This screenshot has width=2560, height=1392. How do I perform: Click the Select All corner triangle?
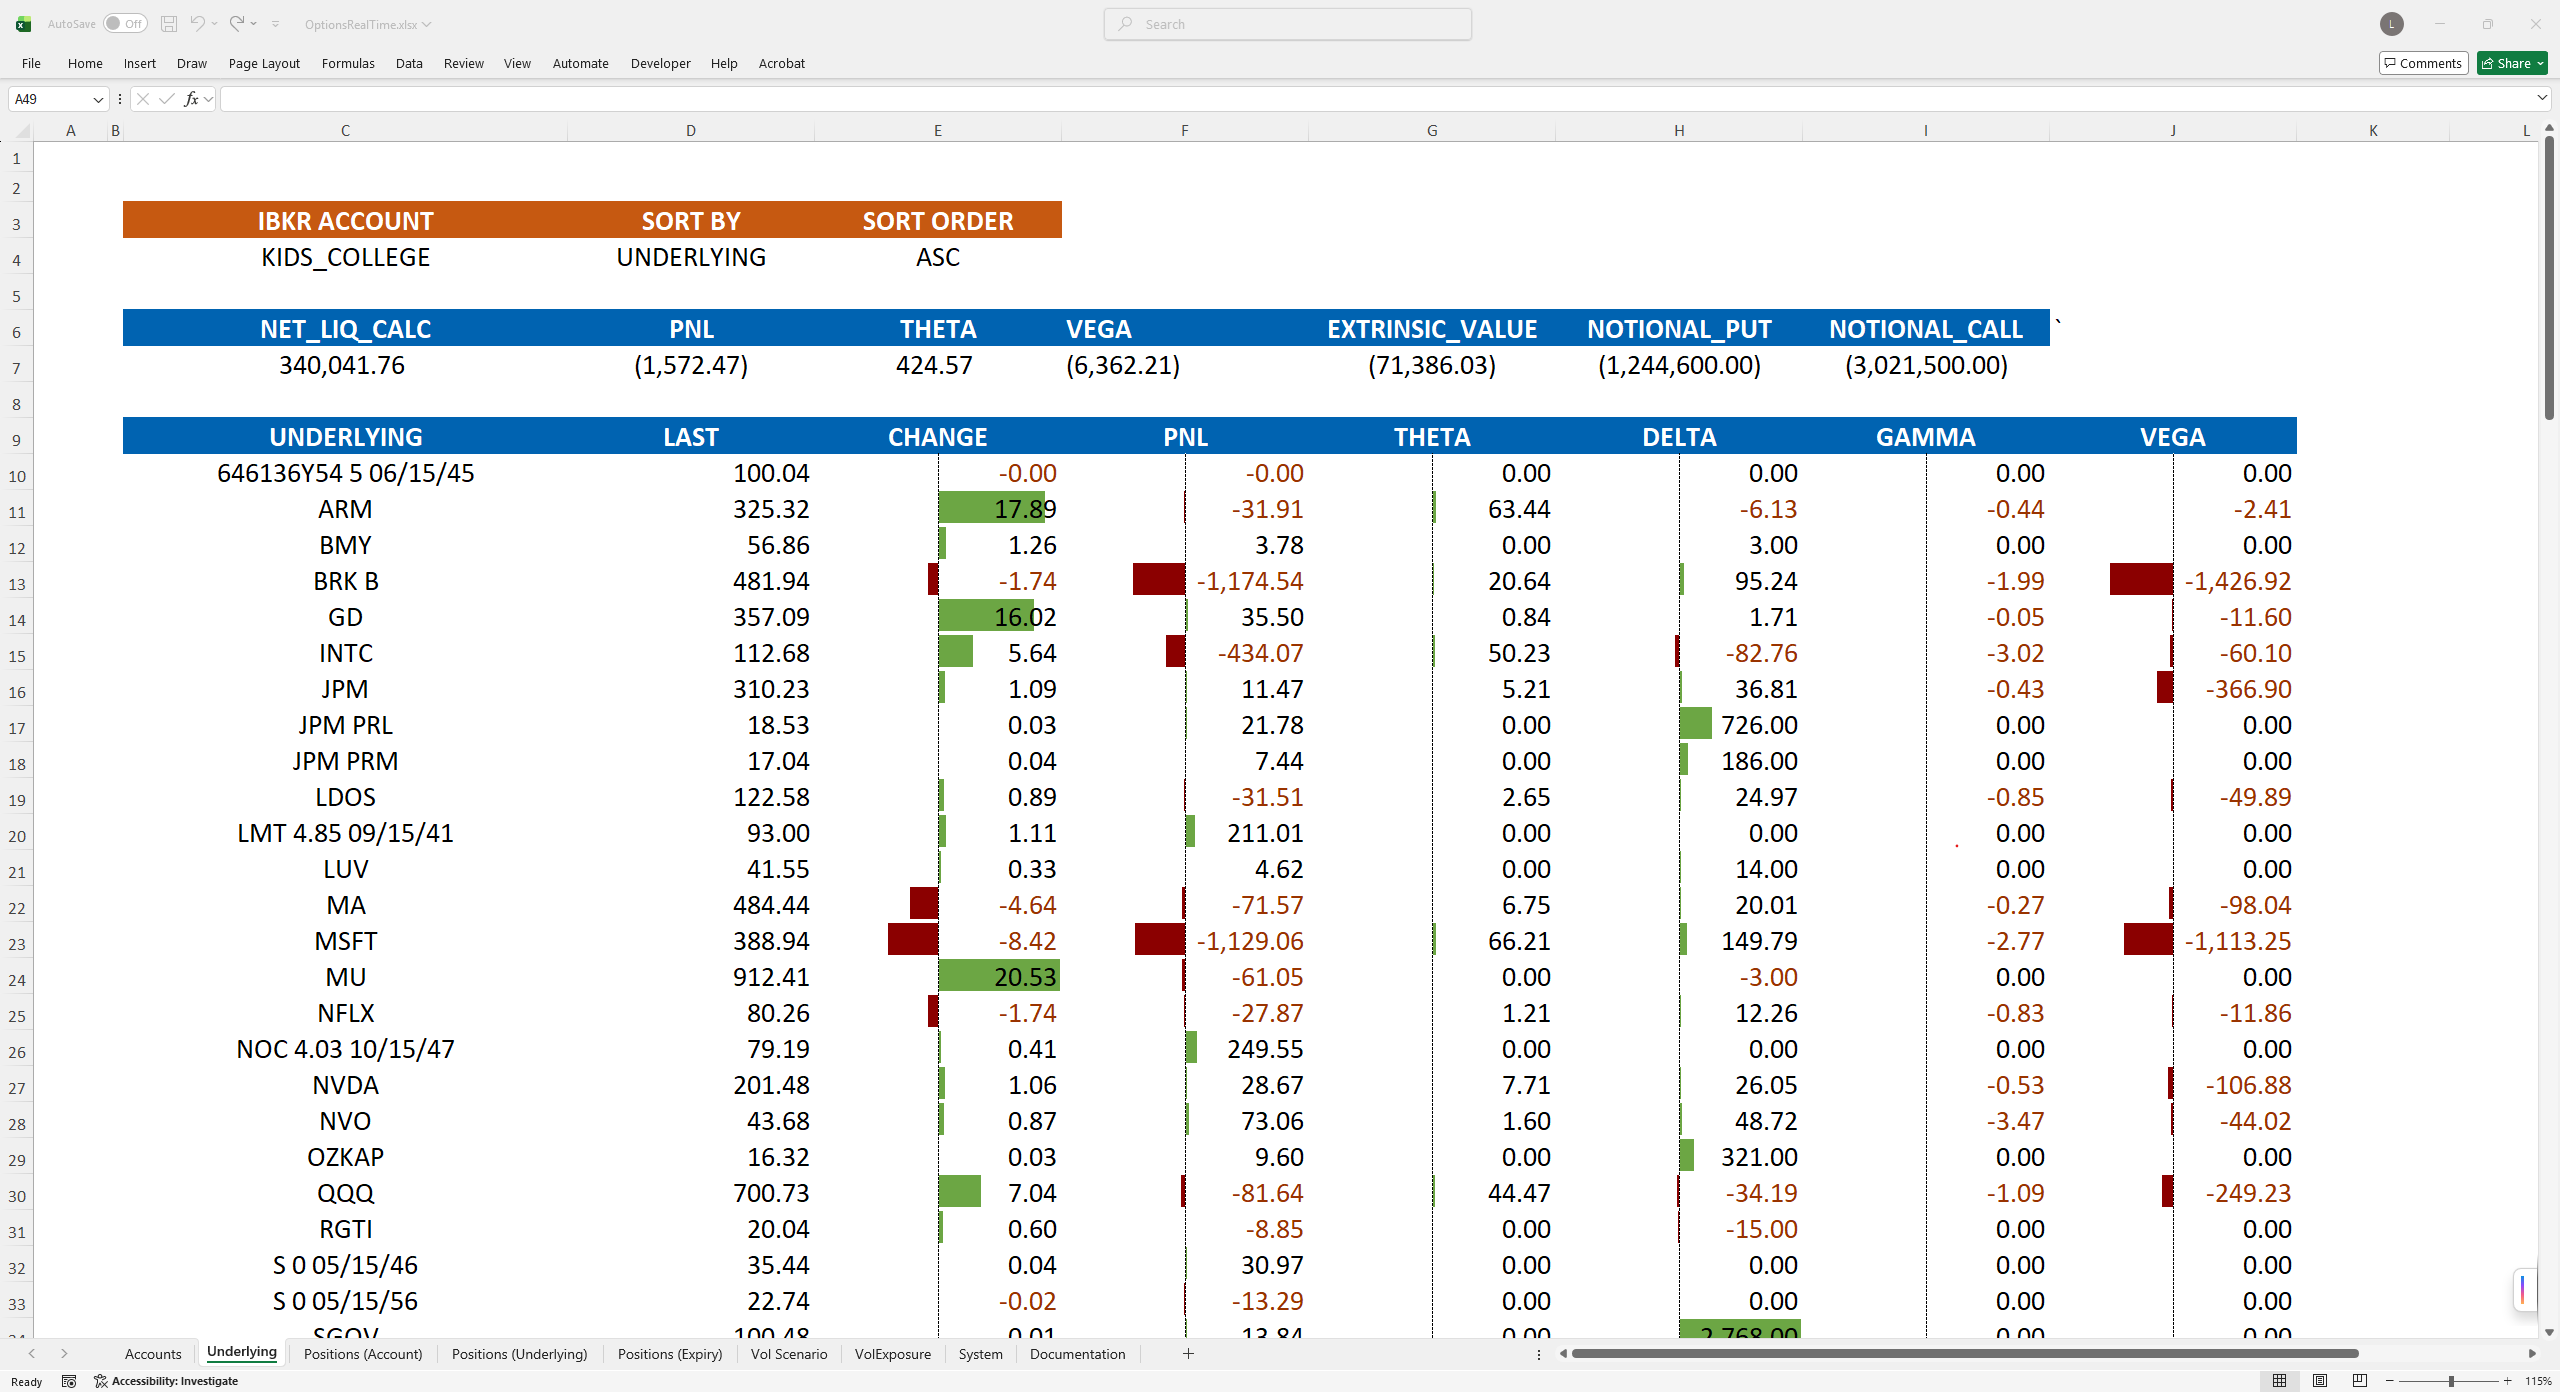pyautogui.click(x=22, y=131)
